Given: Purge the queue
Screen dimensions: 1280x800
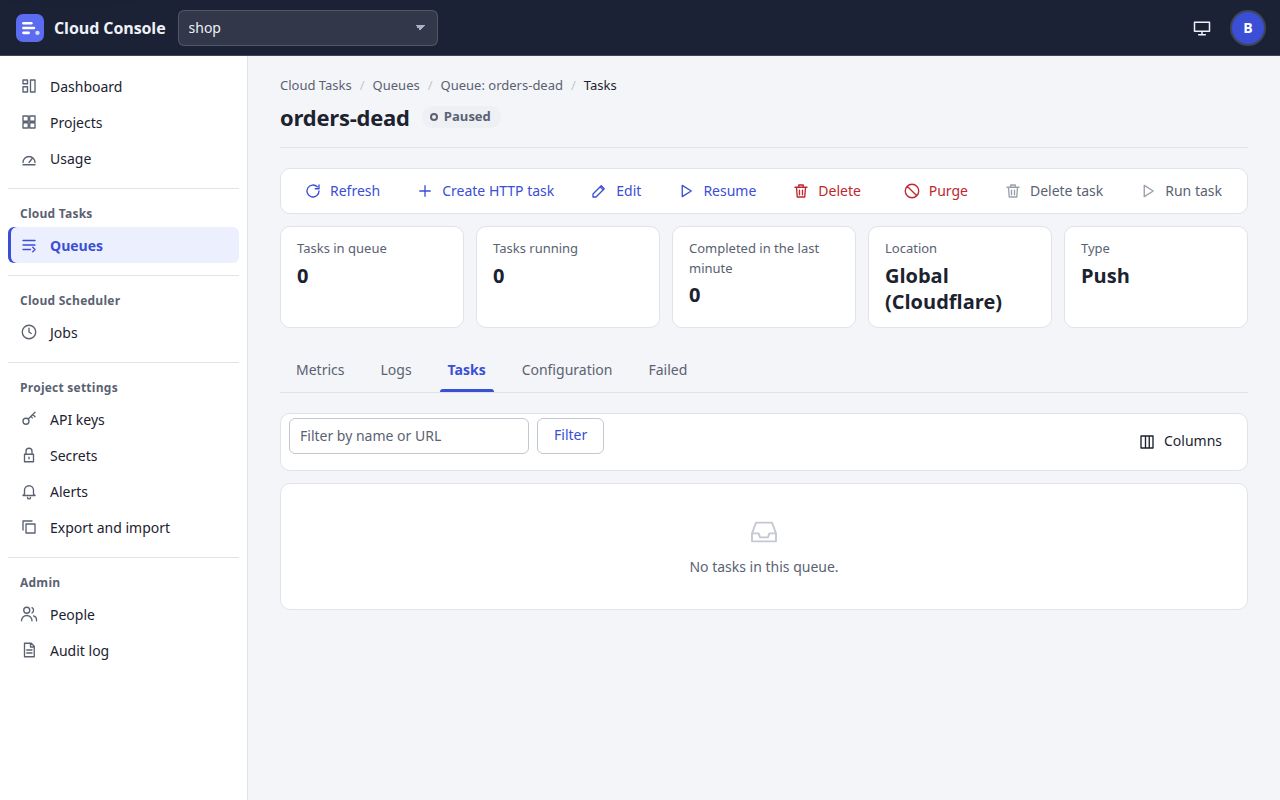Looking at the screenshot, I should [x=936, y=191].
